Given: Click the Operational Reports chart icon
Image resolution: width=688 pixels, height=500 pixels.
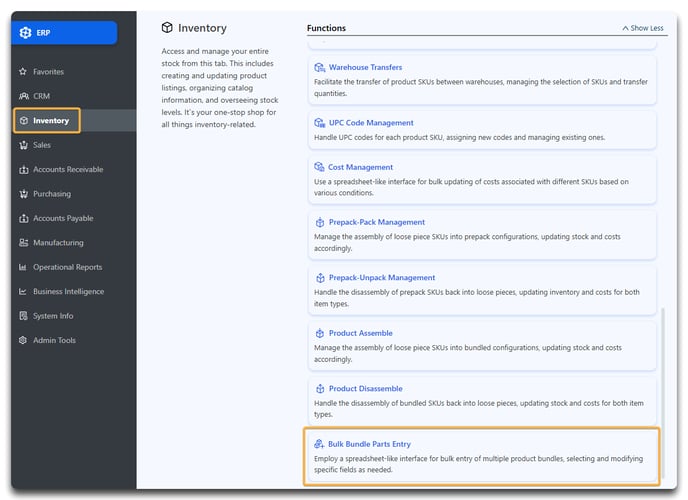Looking at the screenshot, I should 23,267.
